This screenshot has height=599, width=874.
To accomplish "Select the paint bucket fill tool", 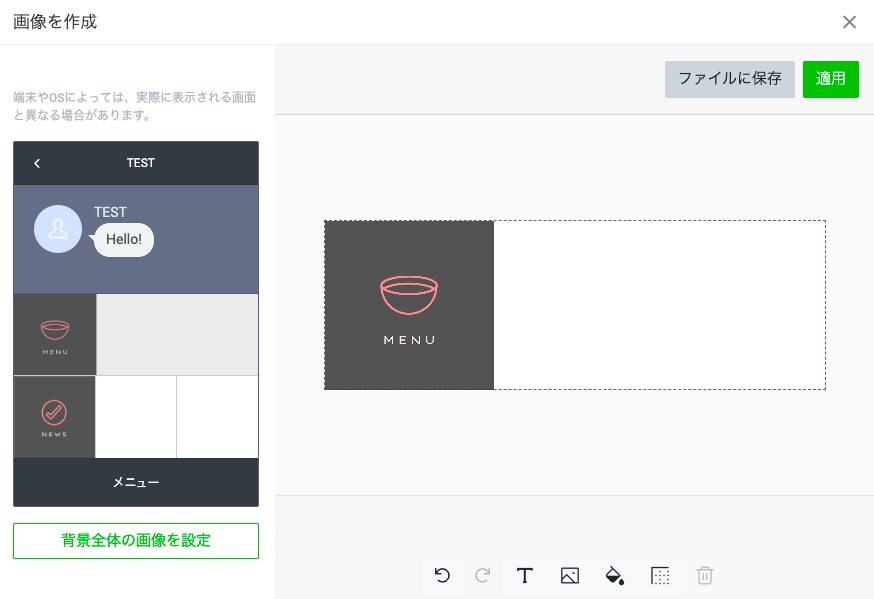I will coord(614,576).
